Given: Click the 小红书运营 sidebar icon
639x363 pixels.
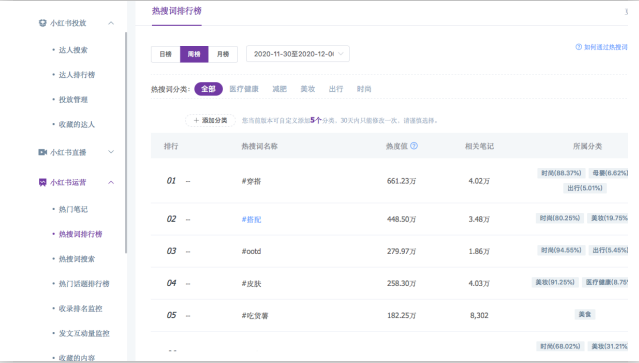Looking at the screenshot, I should point(42,182).
